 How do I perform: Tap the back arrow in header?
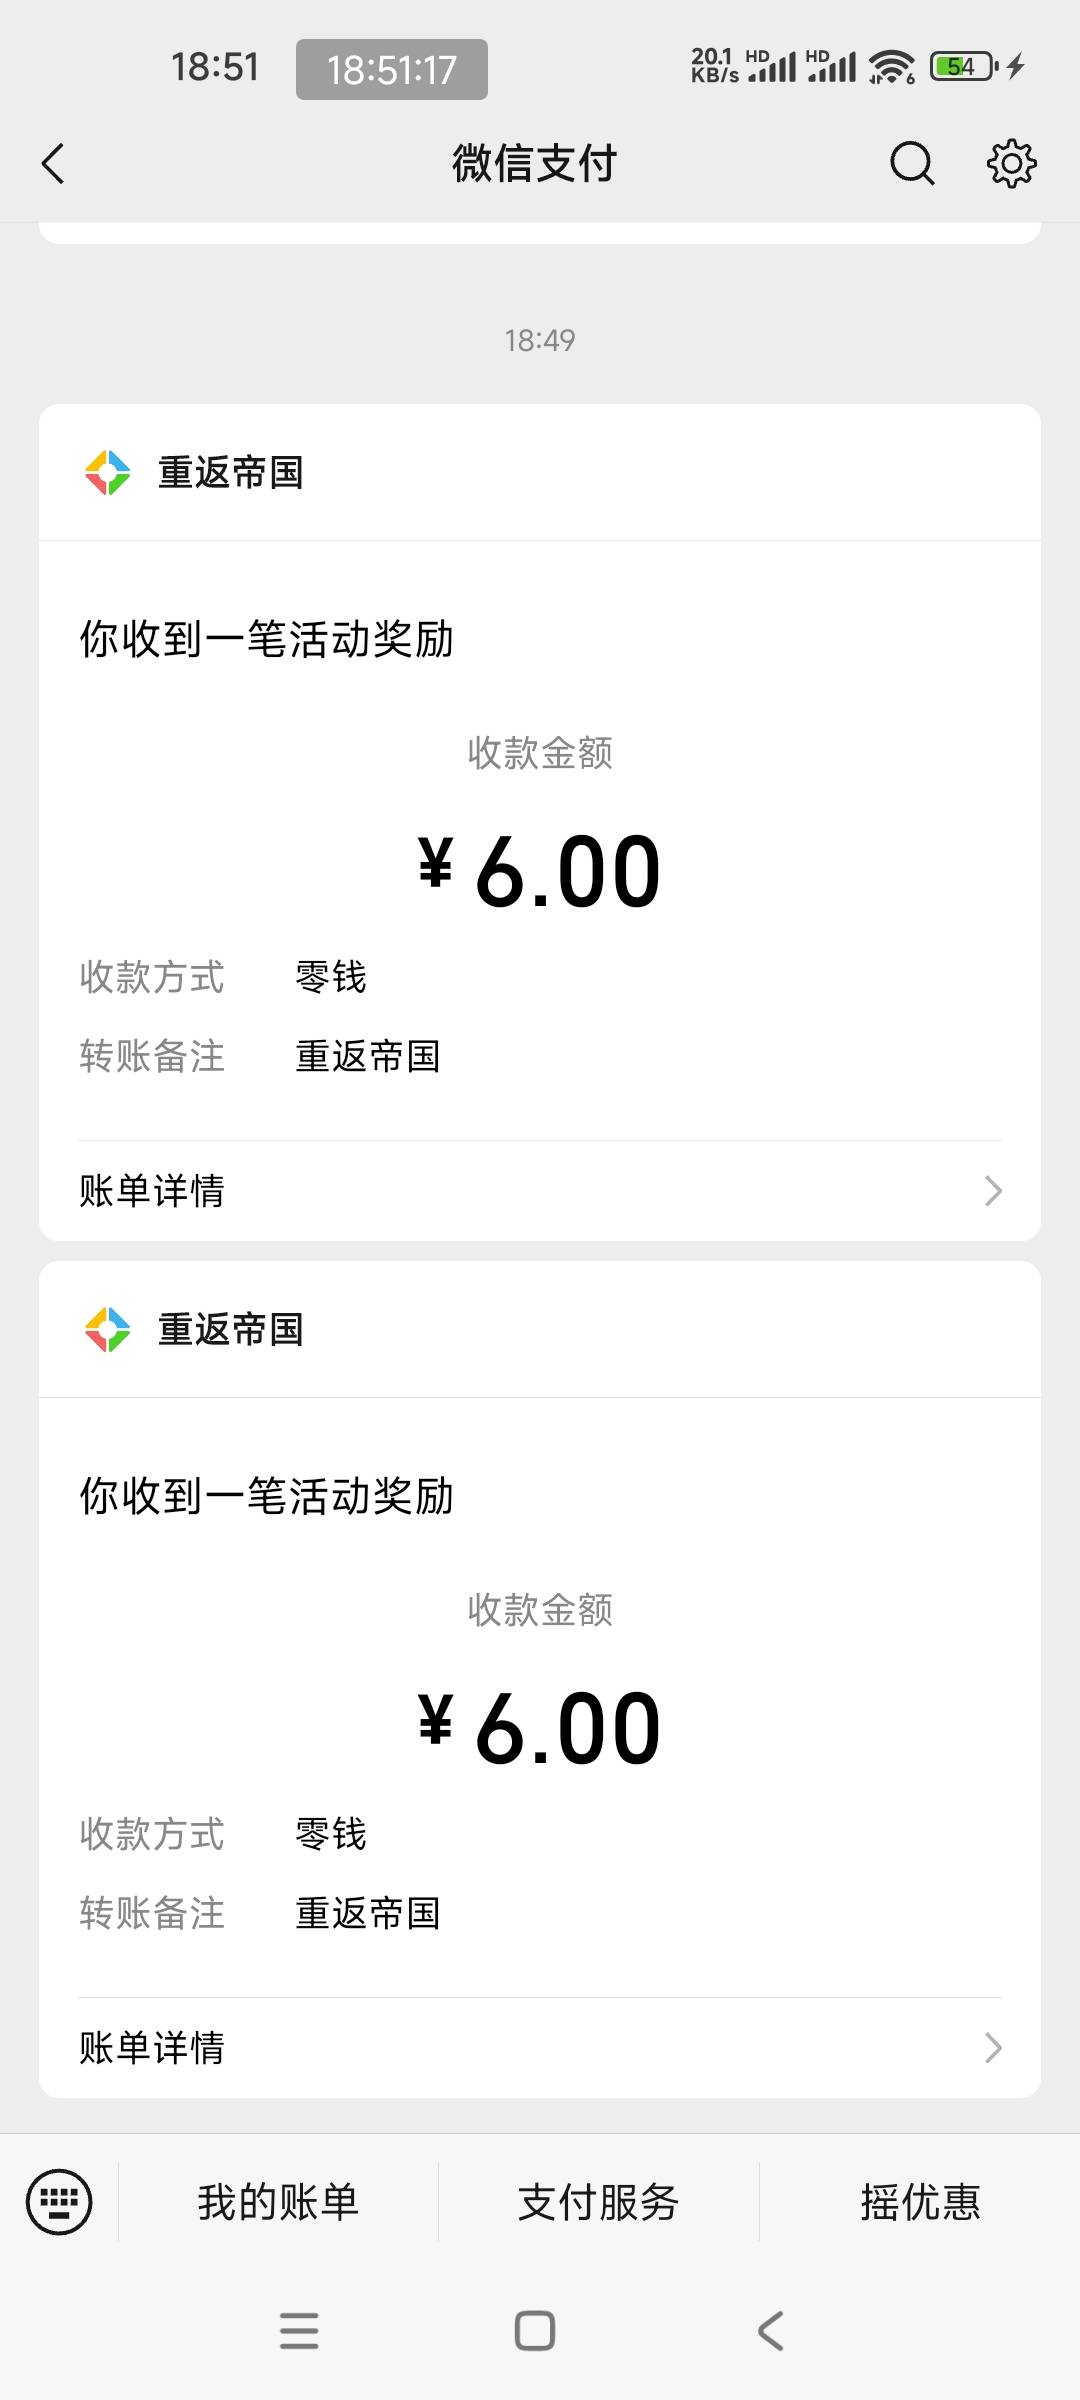54,164
